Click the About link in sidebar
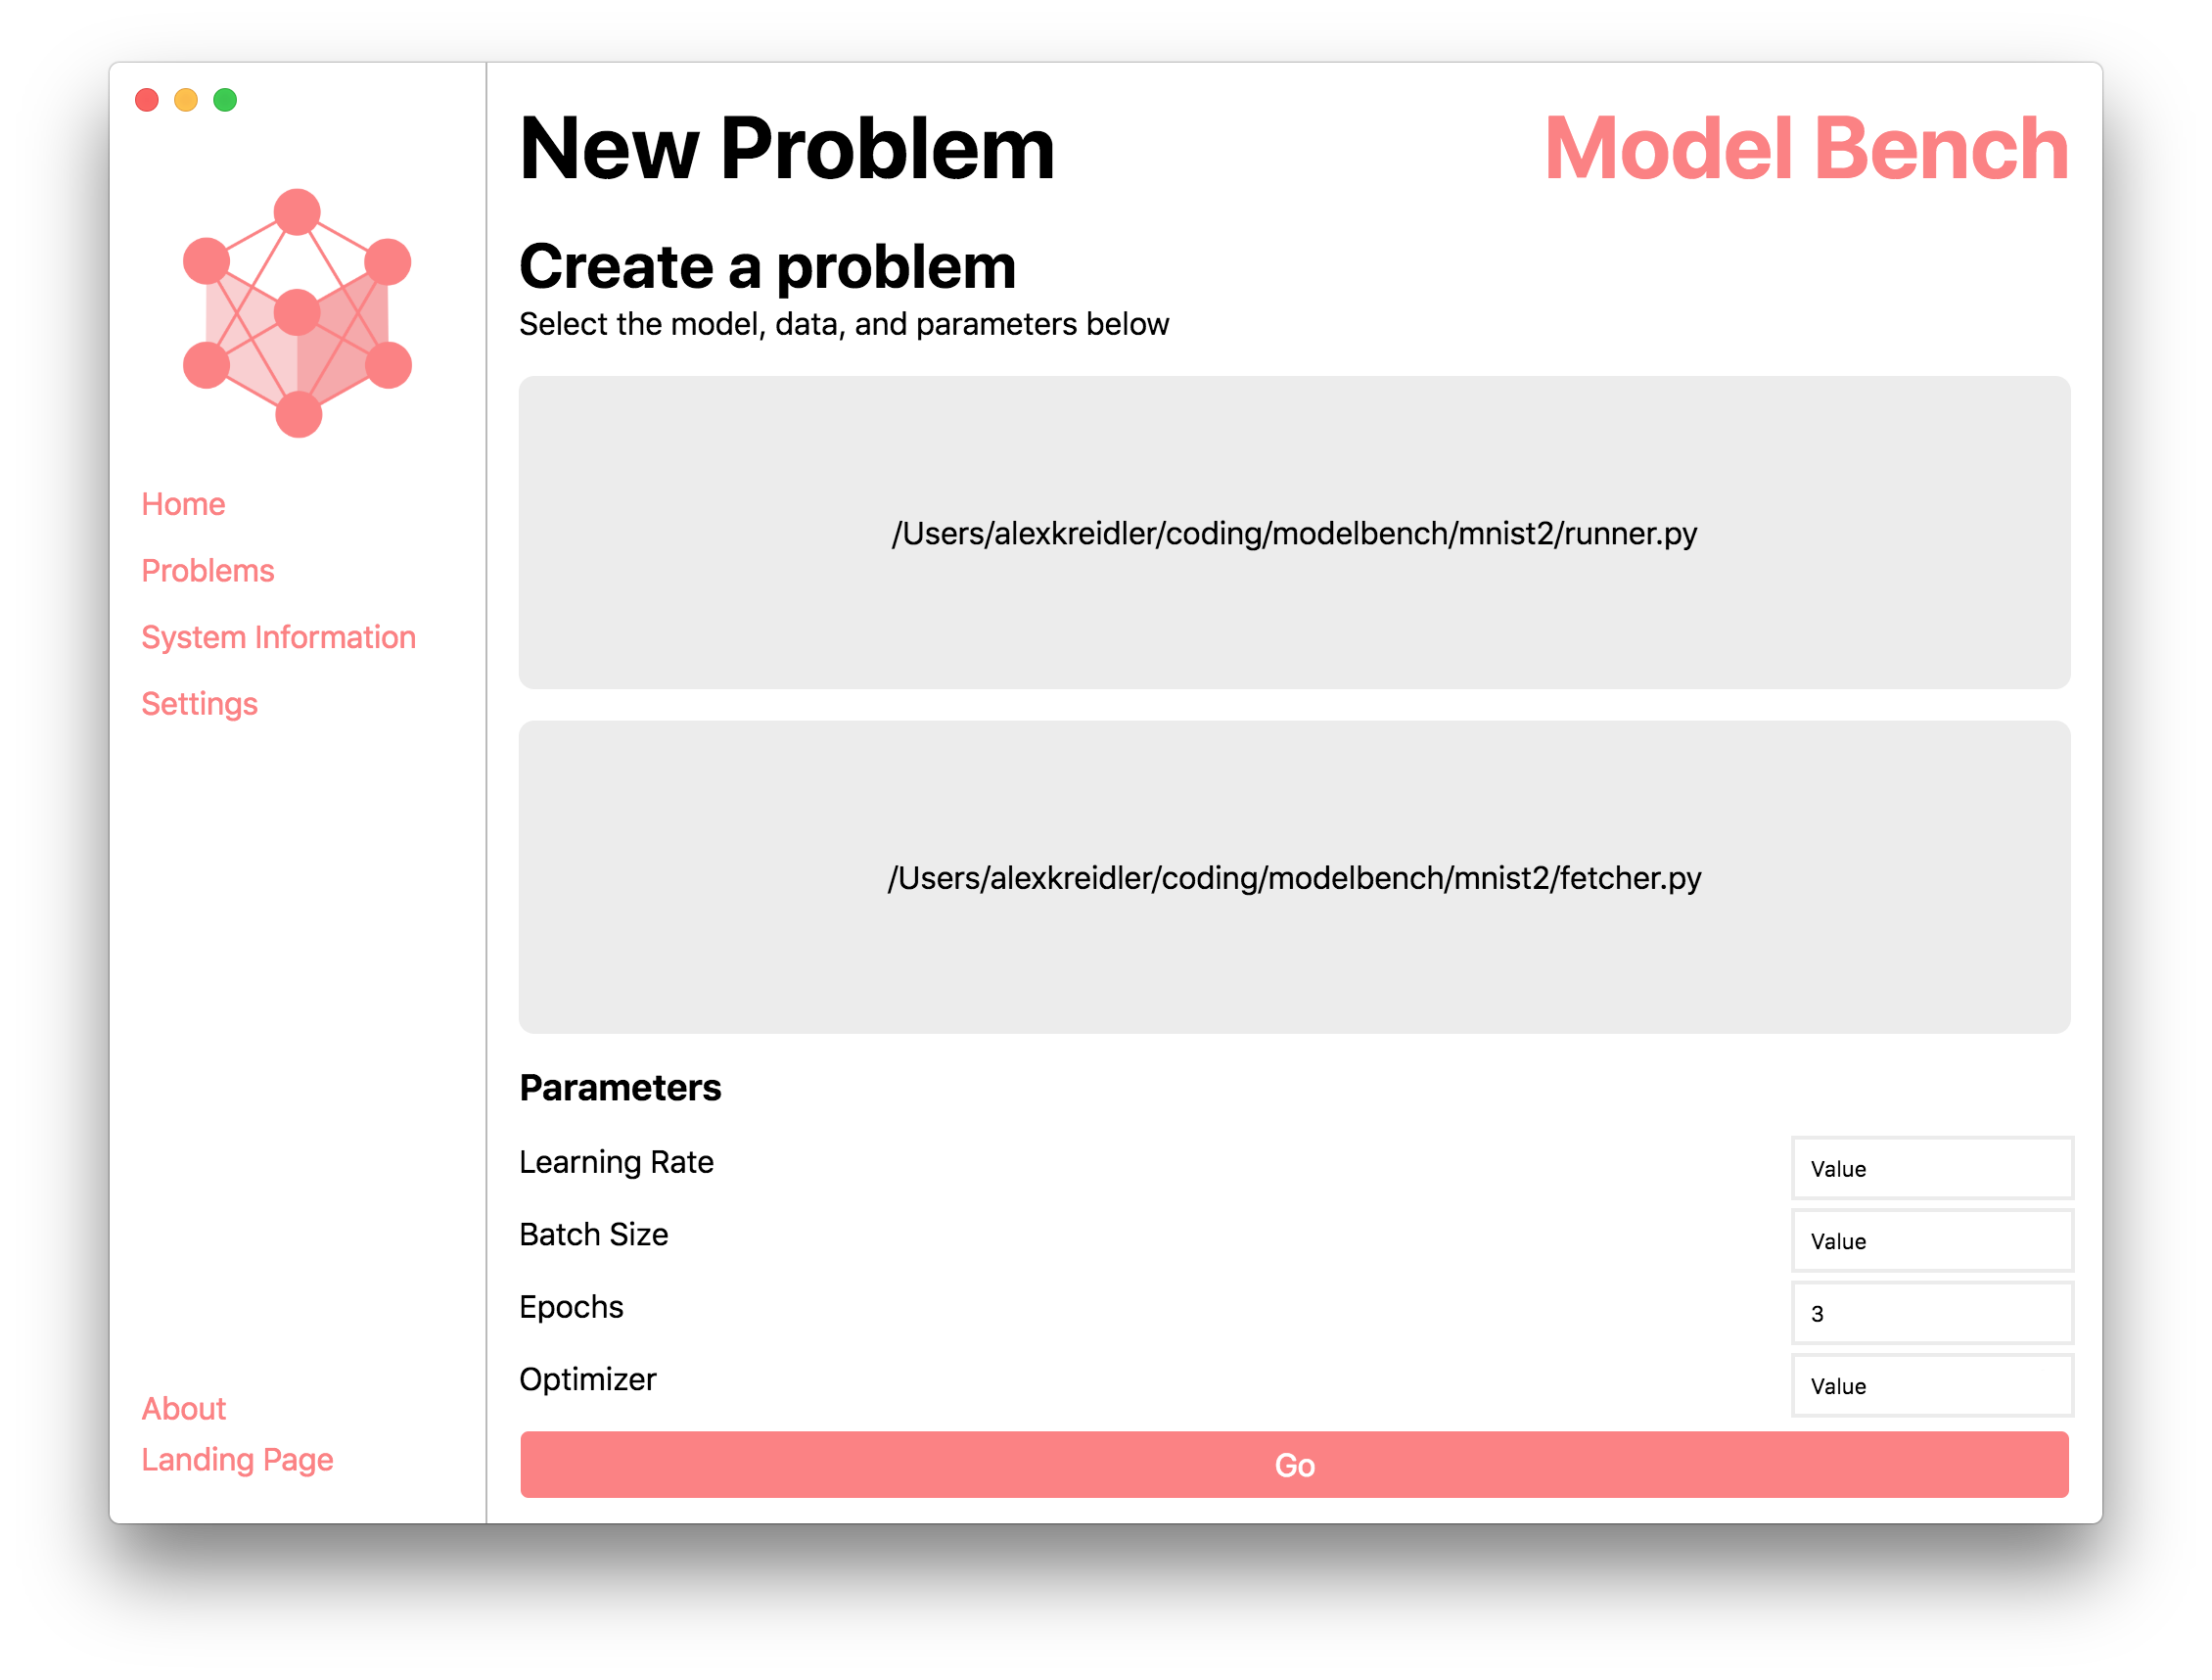This screenshot has height=1680, width=2212. tap(185, 1407)
